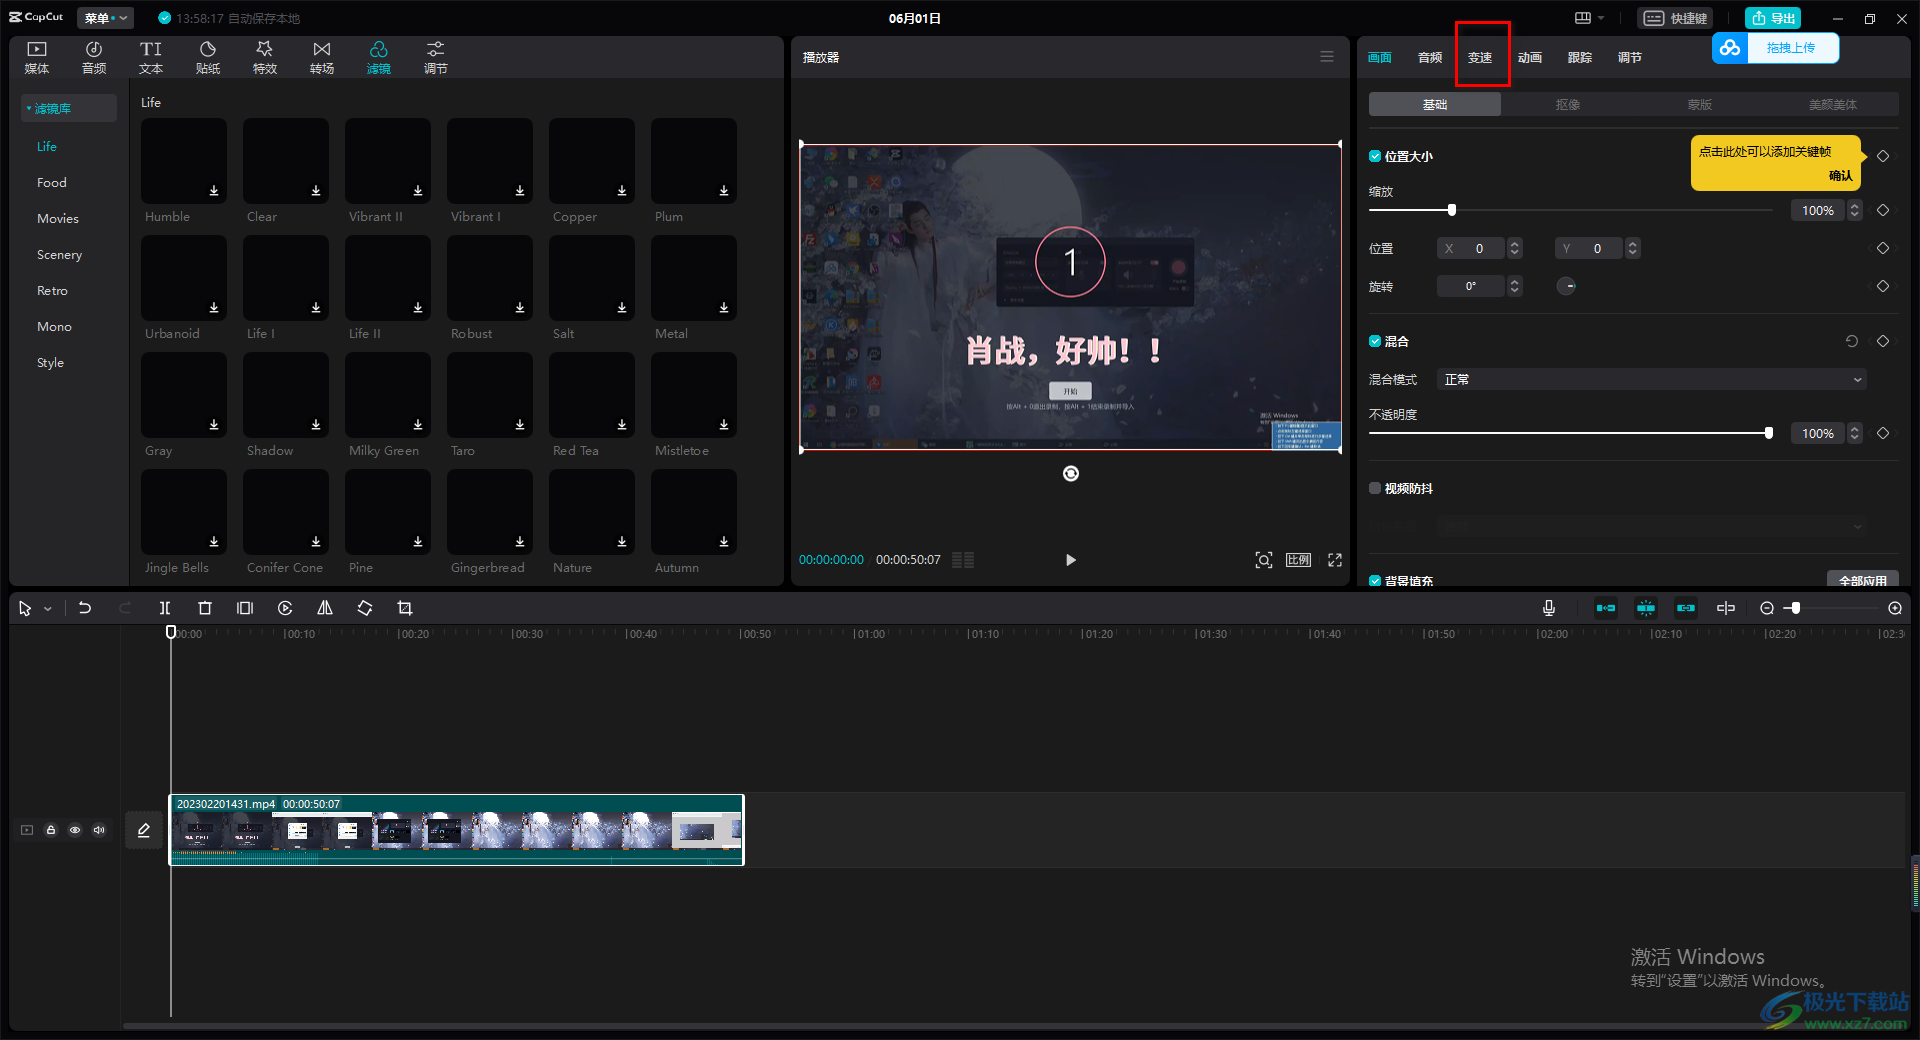Open the layout dropdown in title bar
1920x1040 pixels.
(x=1590, y=18)
